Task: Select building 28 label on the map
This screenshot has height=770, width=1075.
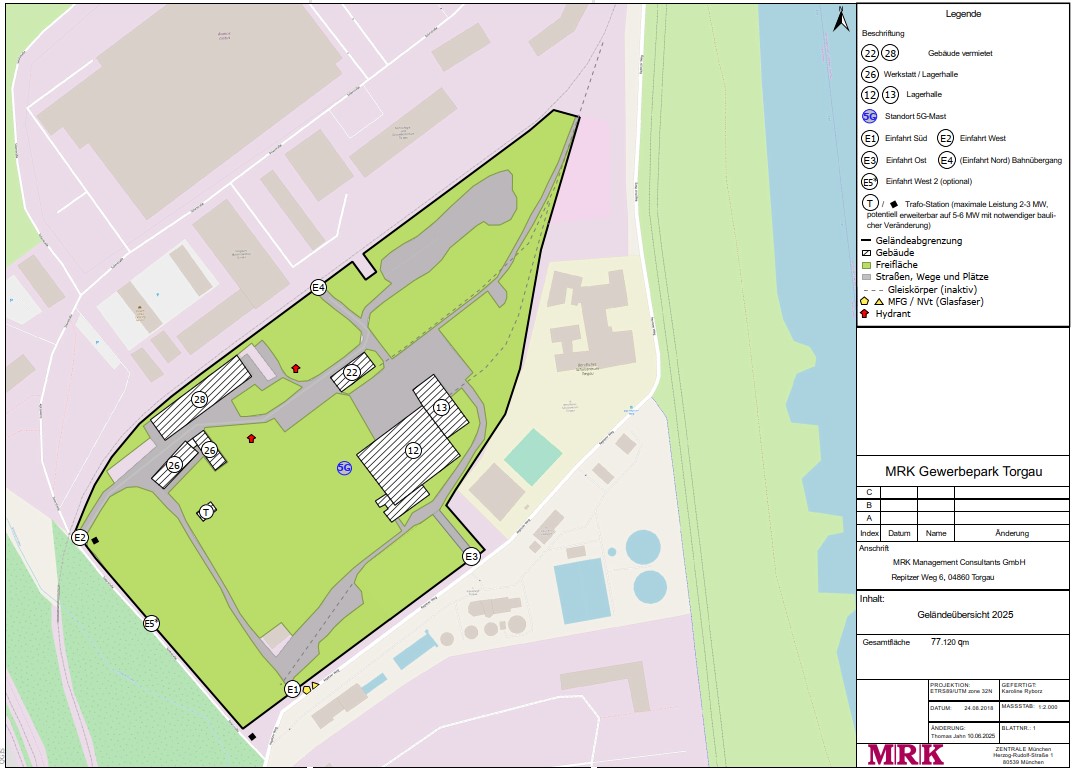Action: click(200, 399)
